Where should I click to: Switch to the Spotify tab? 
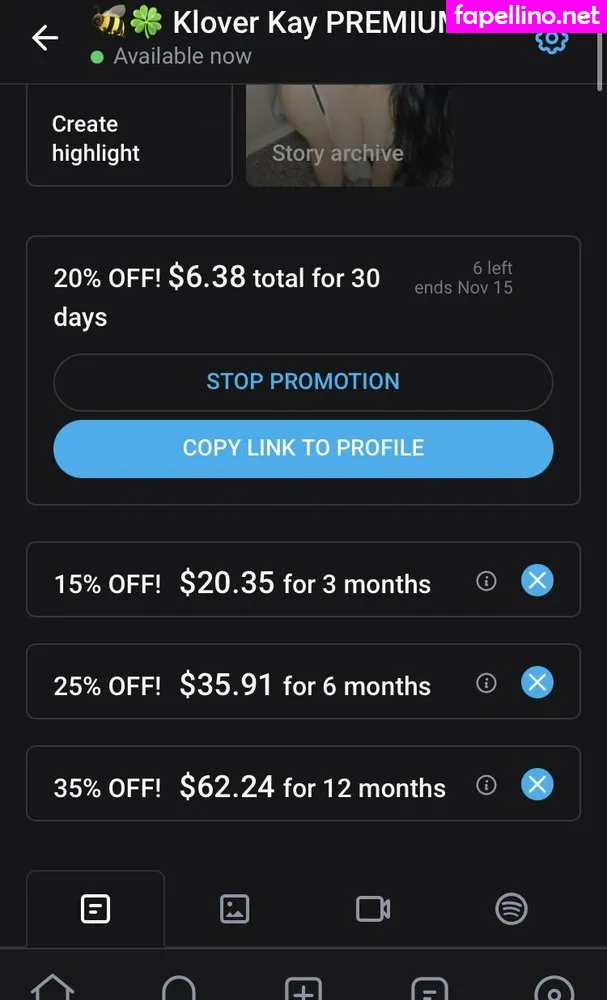tap(511, 909)
